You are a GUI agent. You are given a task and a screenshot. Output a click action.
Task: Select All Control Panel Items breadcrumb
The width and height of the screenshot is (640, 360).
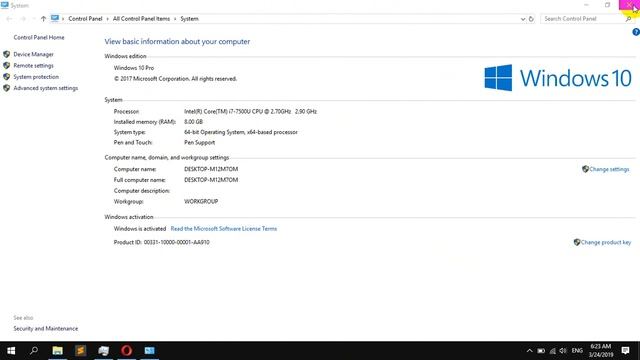pyautogui.click(x=141, y=19)
